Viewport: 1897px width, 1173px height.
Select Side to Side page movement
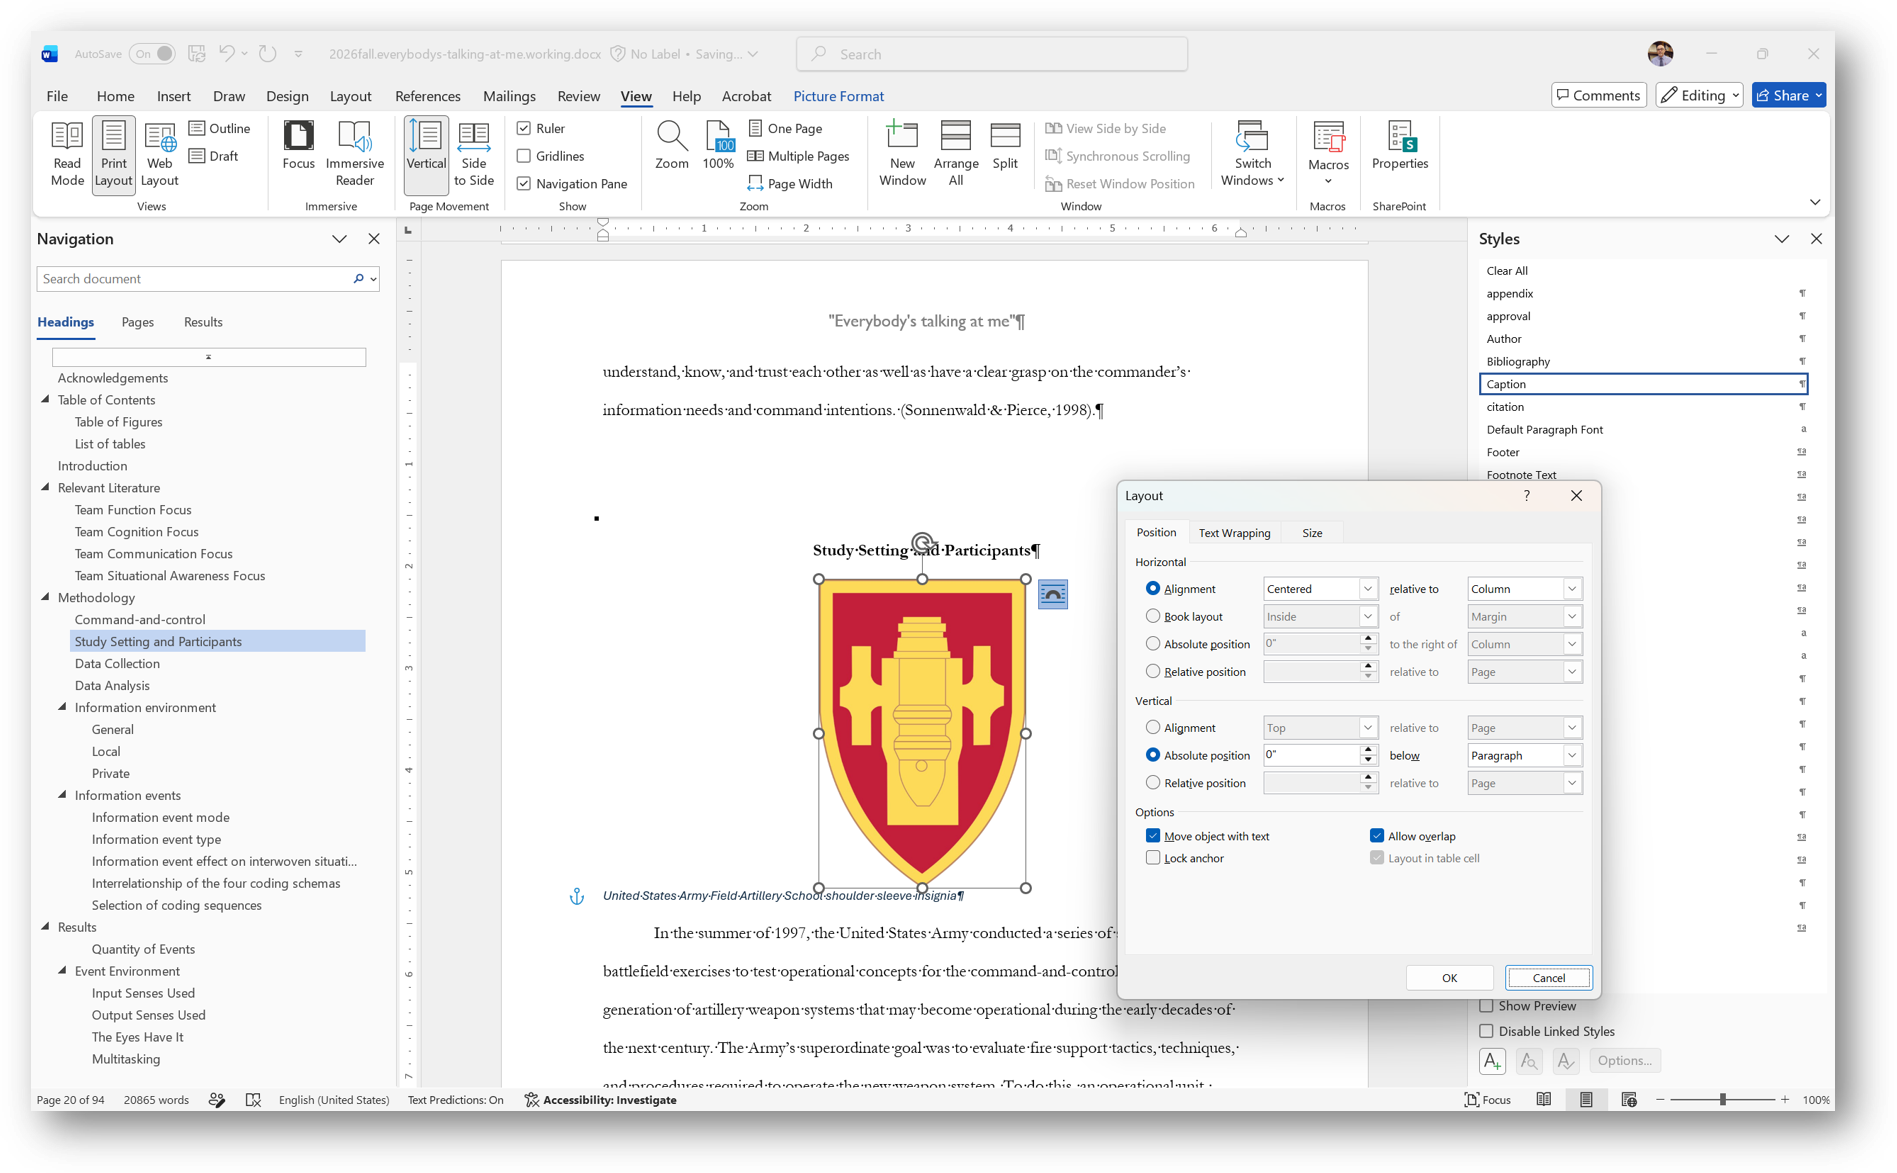(x=473, y=153)
